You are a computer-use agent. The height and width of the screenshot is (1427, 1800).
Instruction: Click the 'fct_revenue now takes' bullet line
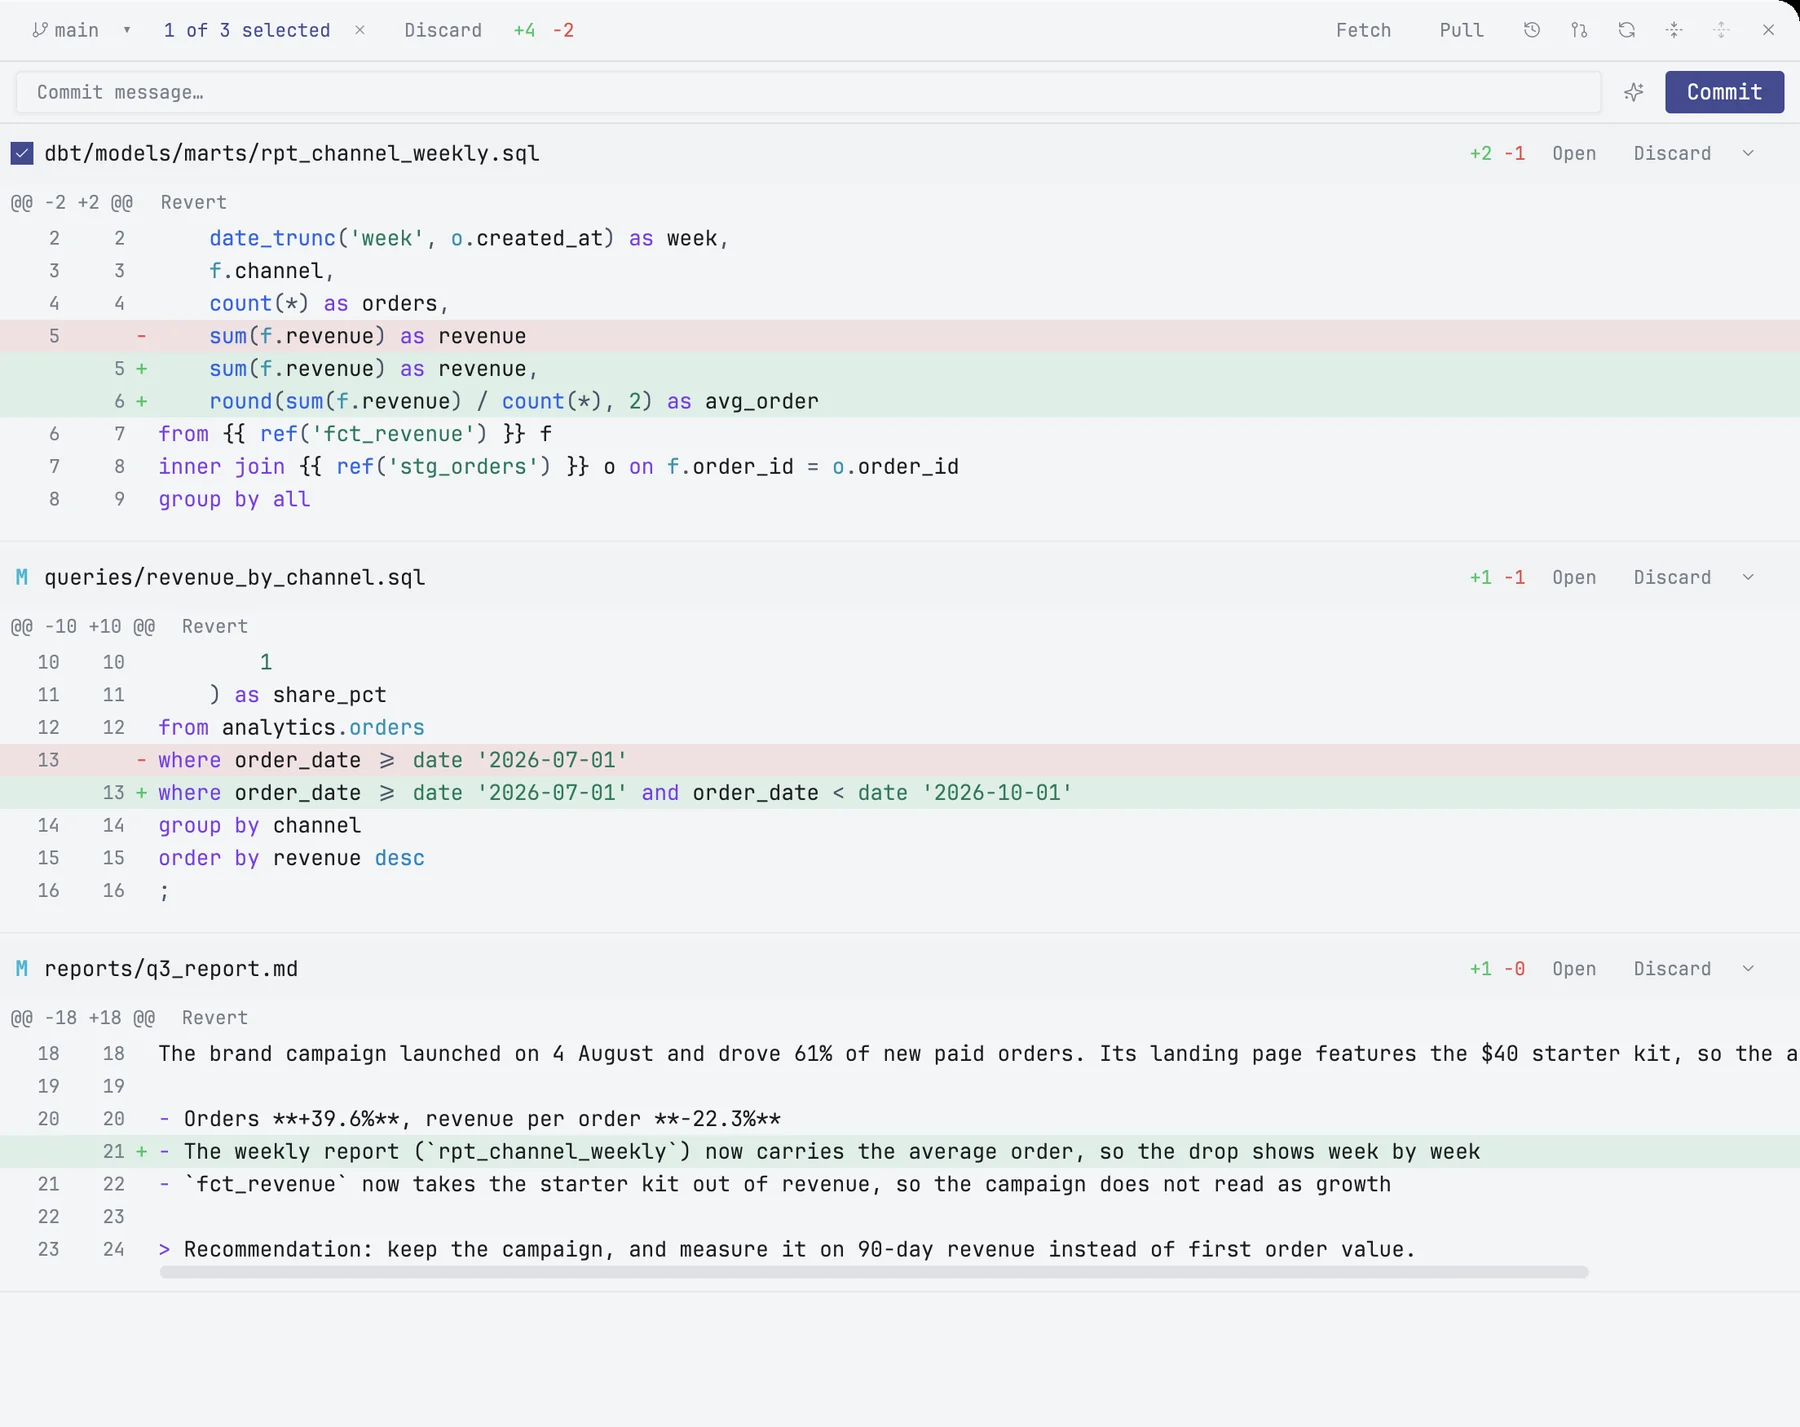[x=900, y=1184]
